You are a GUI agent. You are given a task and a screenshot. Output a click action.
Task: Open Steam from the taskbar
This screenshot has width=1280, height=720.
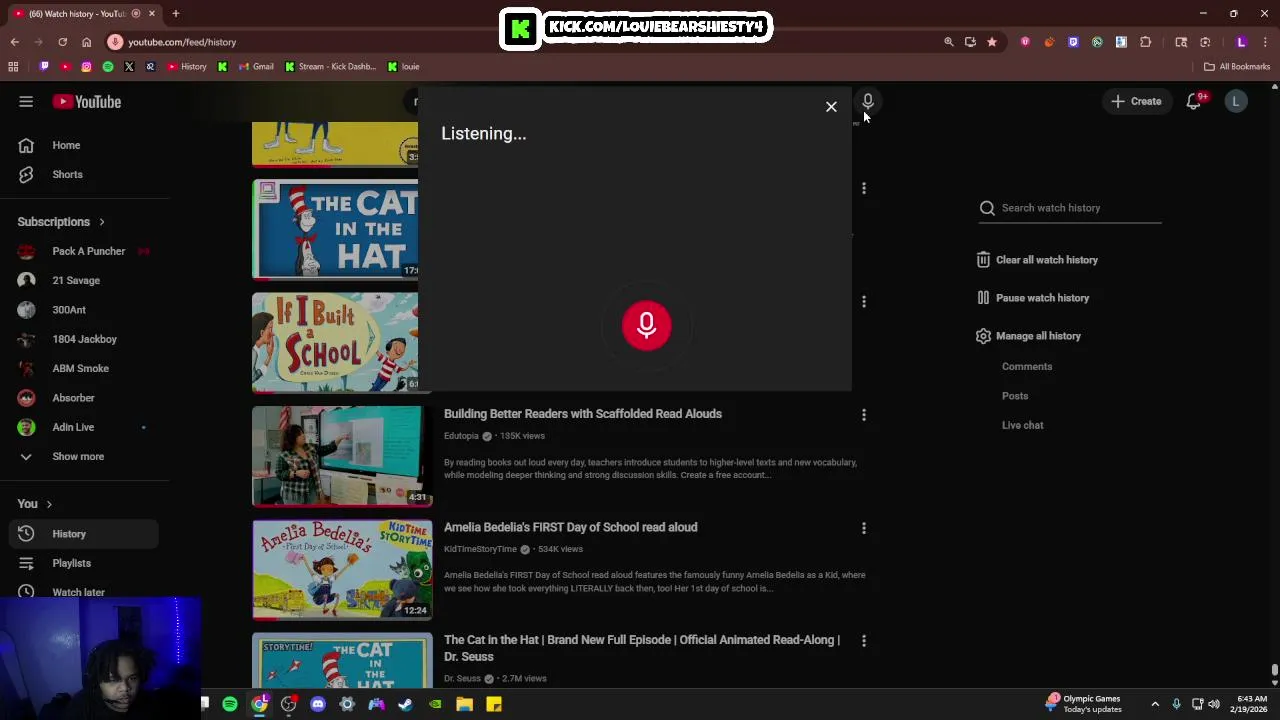pyautogui.click(x=405, y=704)
